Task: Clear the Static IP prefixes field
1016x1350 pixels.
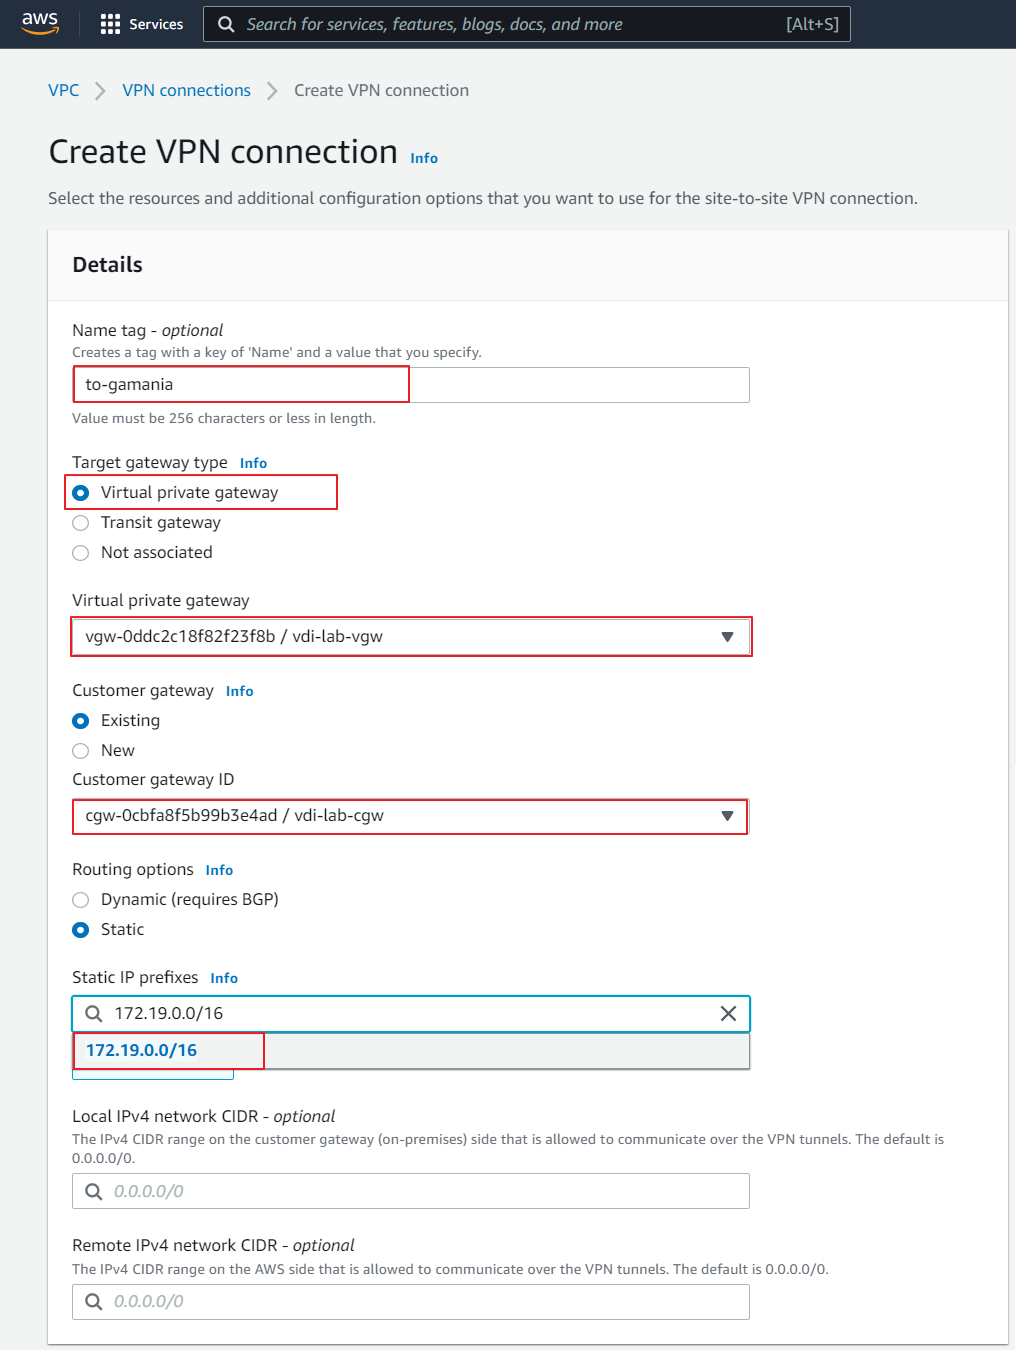Action: 728,1013
